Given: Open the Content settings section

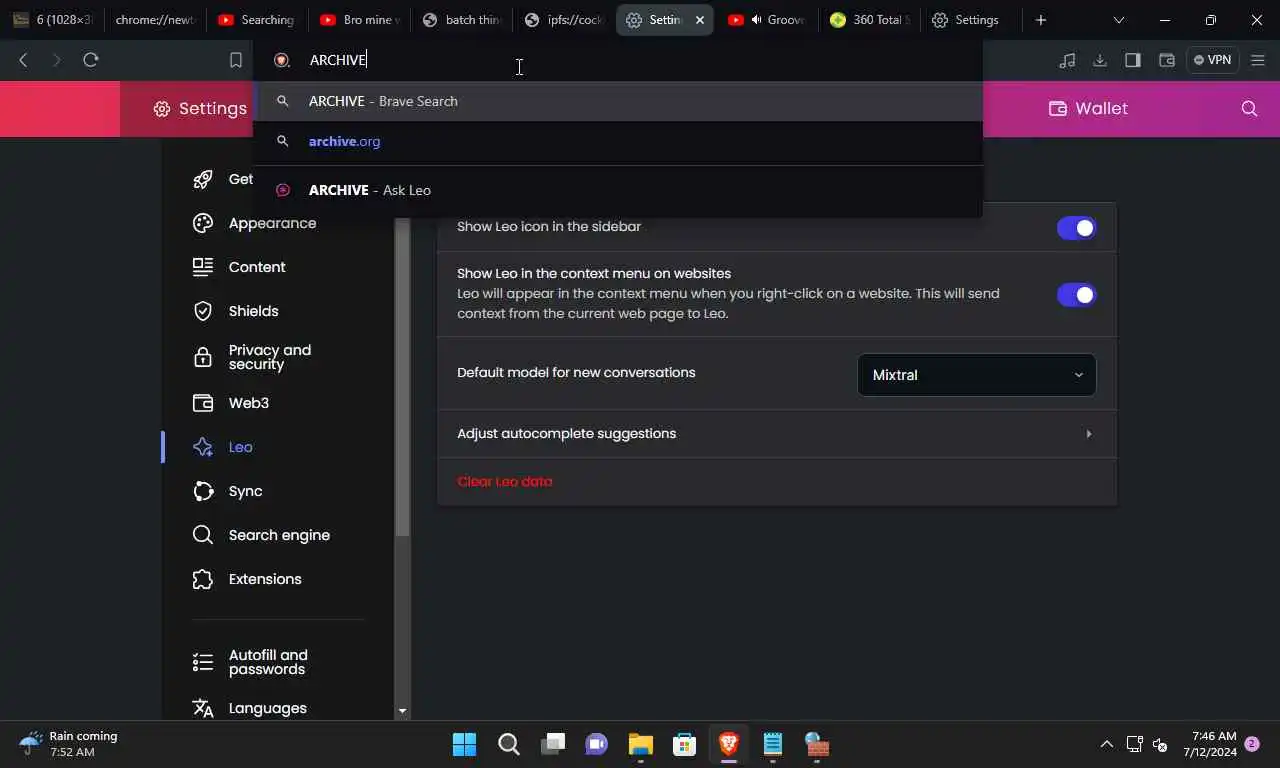Looking at the screenshot, I should coord(257,267).
